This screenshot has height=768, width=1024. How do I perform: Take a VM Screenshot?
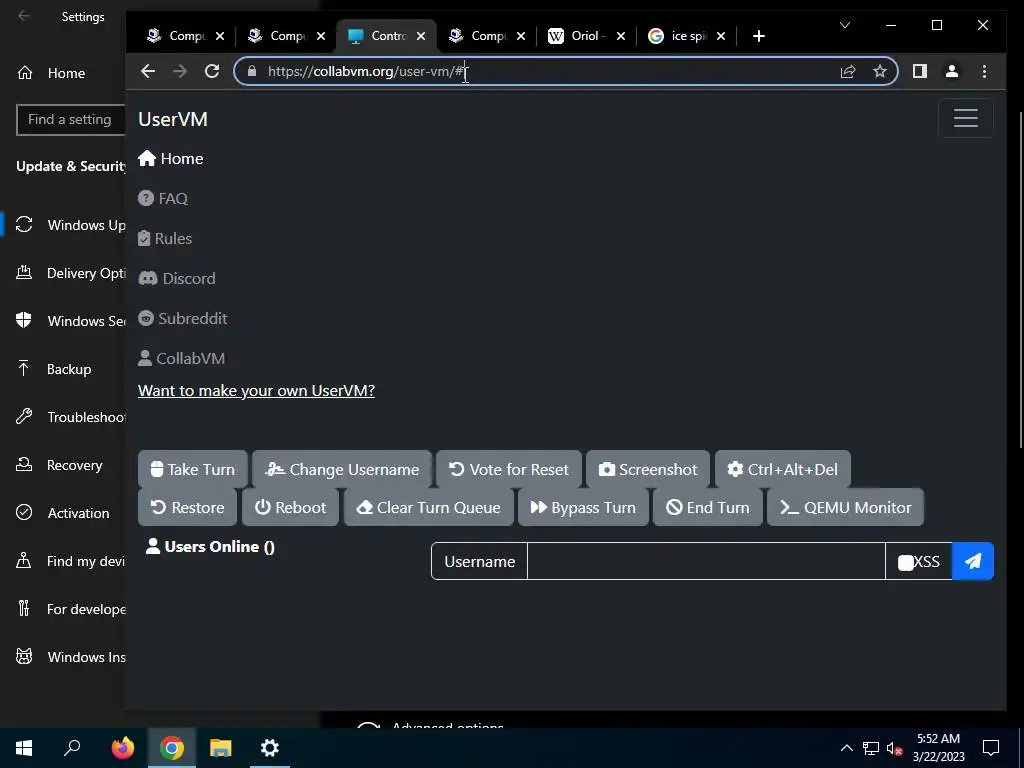pos(648,469)
